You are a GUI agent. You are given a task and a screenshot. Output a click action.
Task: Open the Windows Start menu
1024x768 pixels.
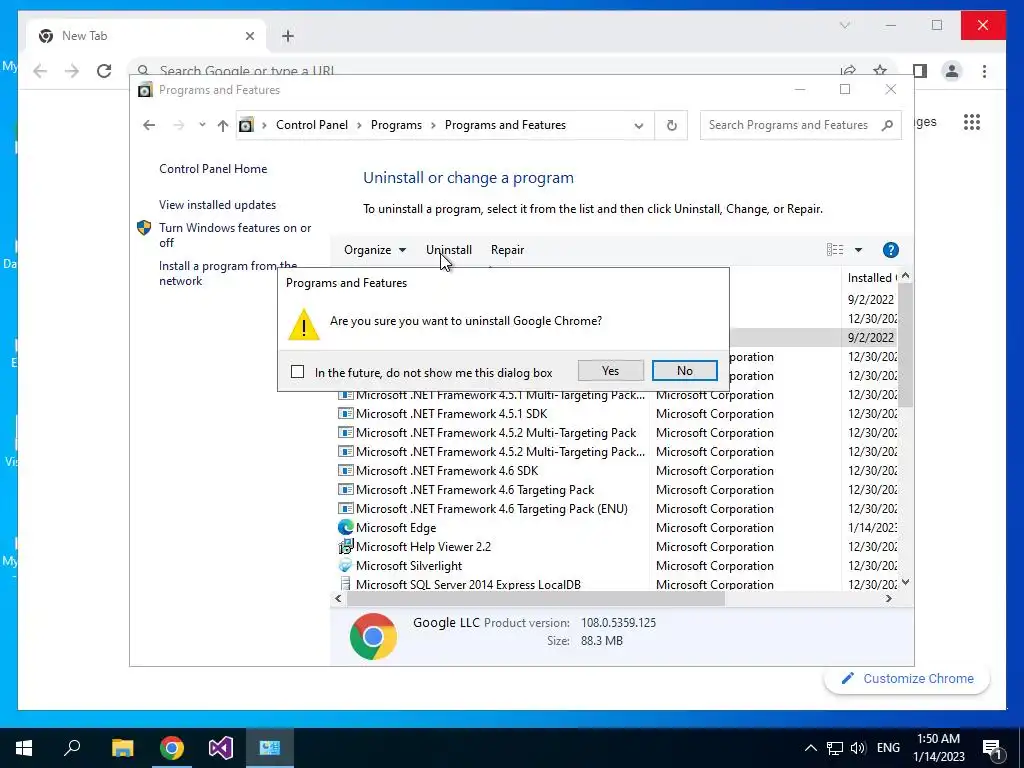click(24, 748)
